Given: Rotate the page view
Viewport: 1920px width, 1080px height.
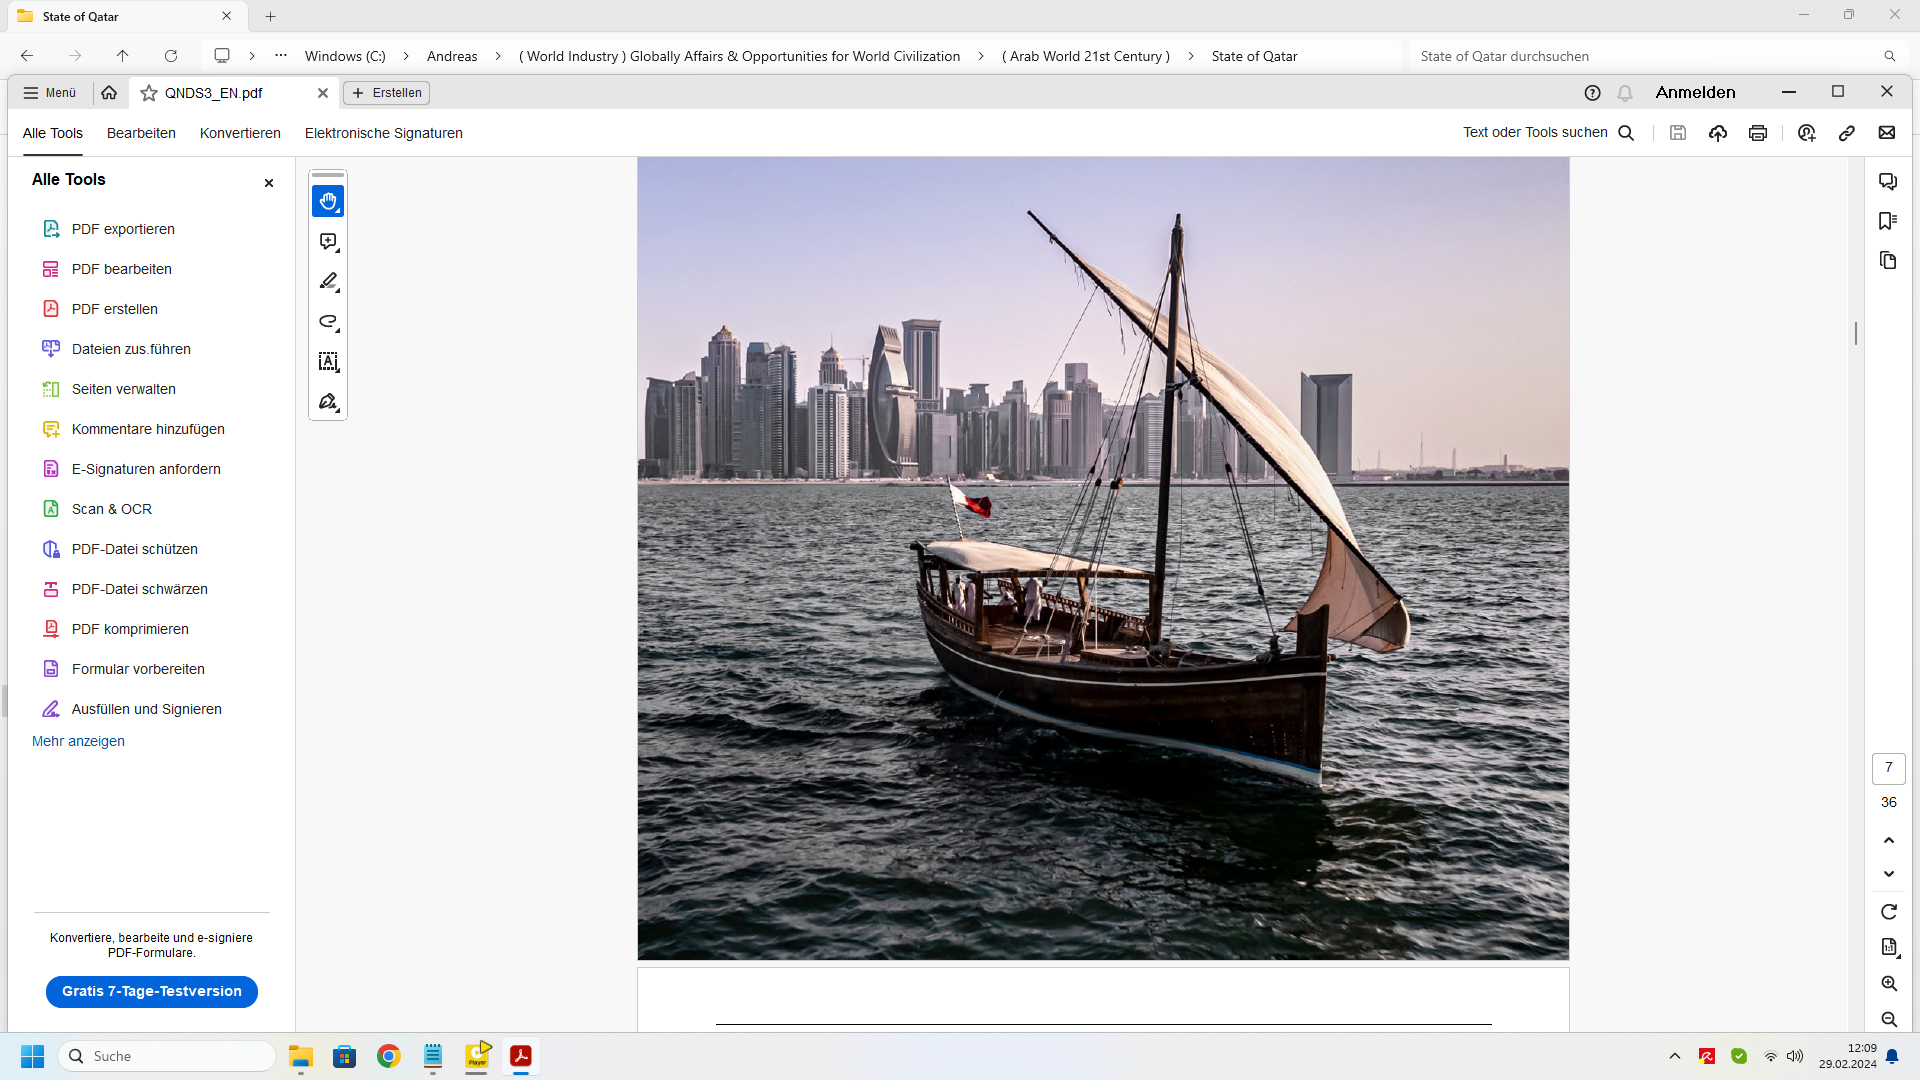Looking at the screenshot, I should click(x=1889, y=912).
